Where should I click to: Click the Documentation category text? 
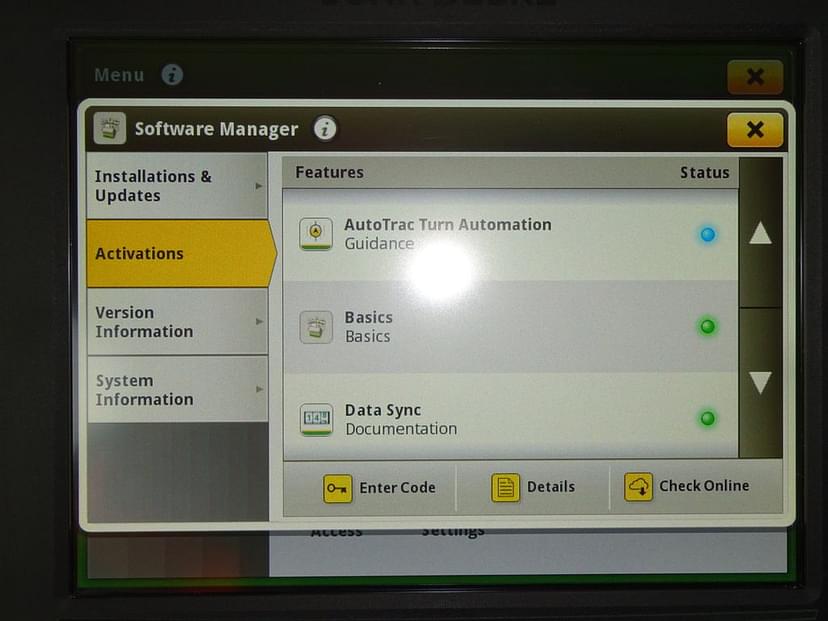(x=401, y=429)
